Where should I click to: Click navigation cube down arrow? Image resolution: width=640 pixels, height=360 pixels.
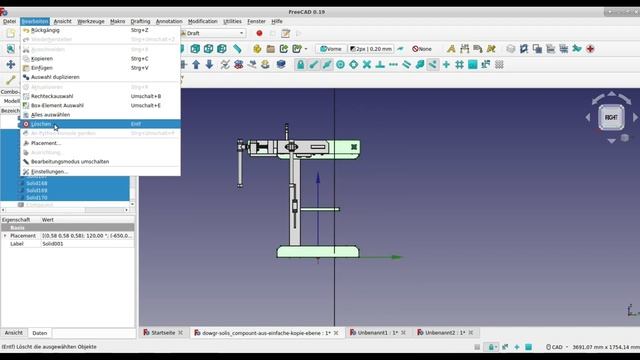point(611,140)
